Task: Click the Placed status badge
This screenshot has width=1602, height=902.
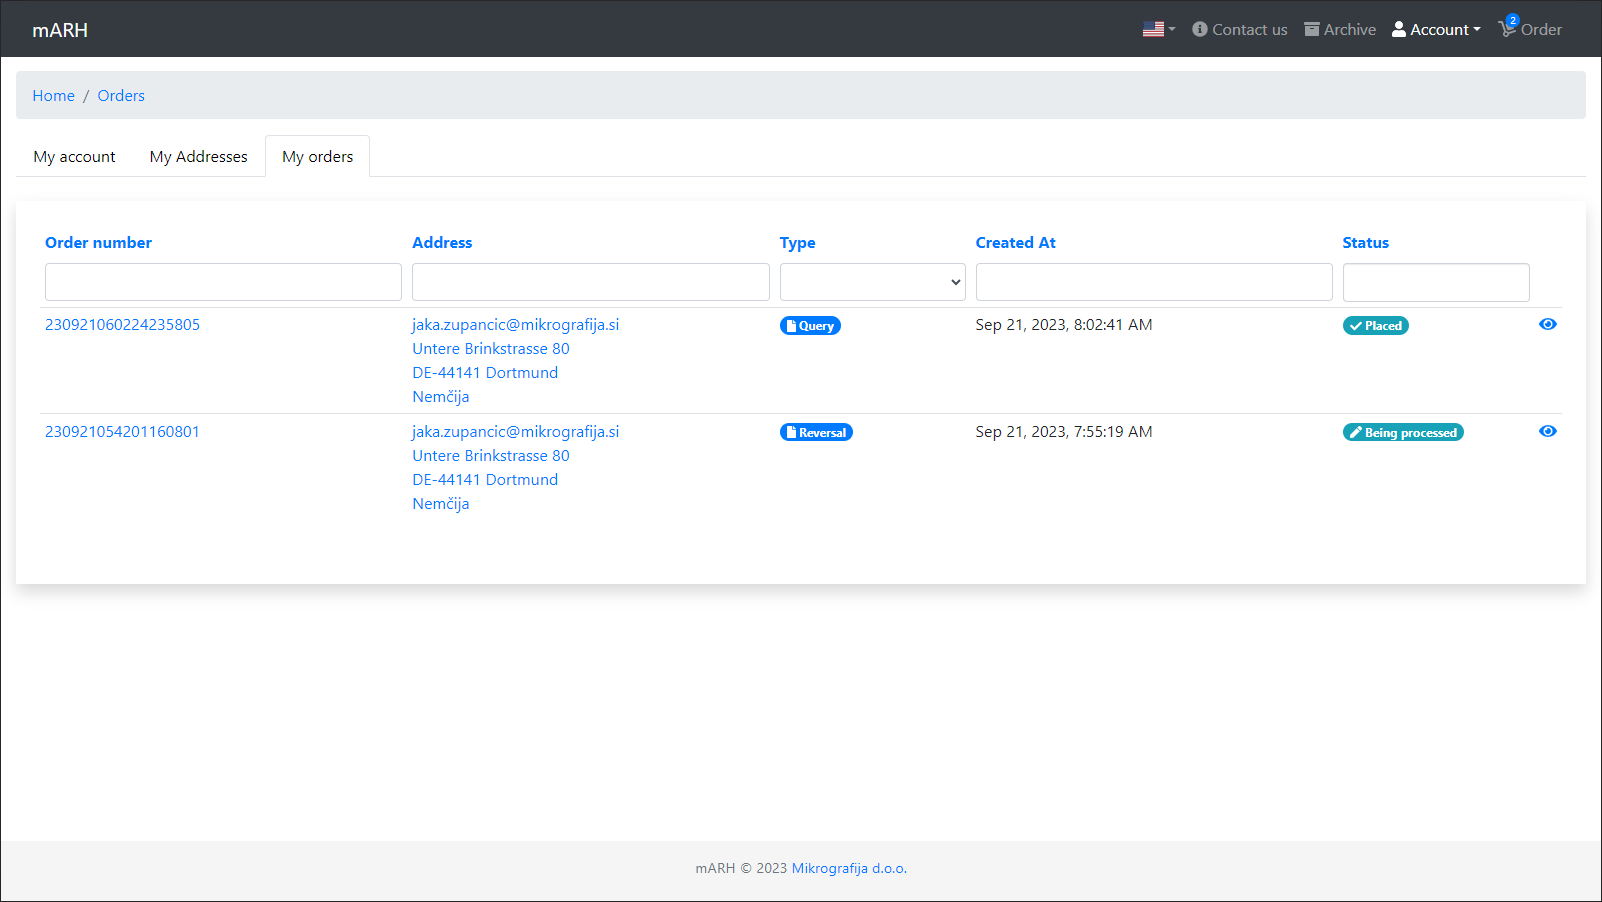Action: pos(1375,326)
